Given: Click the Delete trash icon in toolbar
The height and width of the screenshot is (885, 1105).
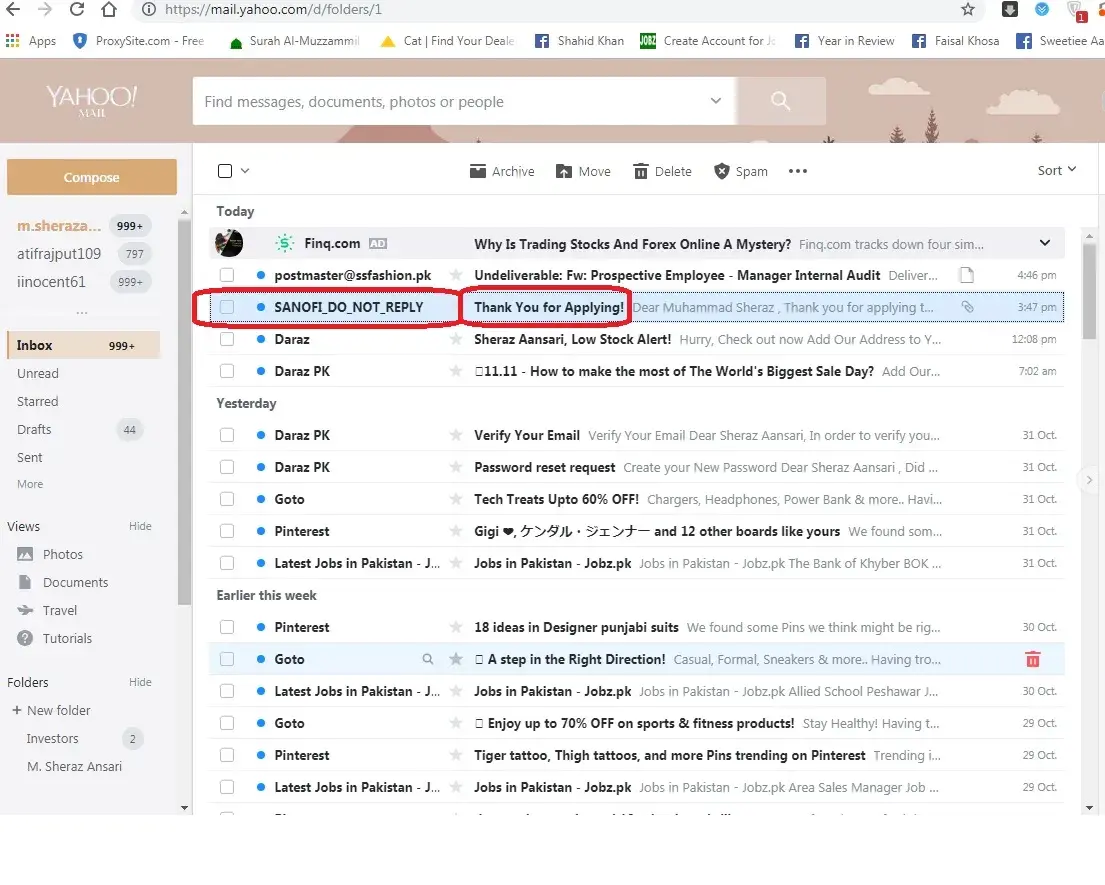Looking at the screenshot, I should 641,171.
